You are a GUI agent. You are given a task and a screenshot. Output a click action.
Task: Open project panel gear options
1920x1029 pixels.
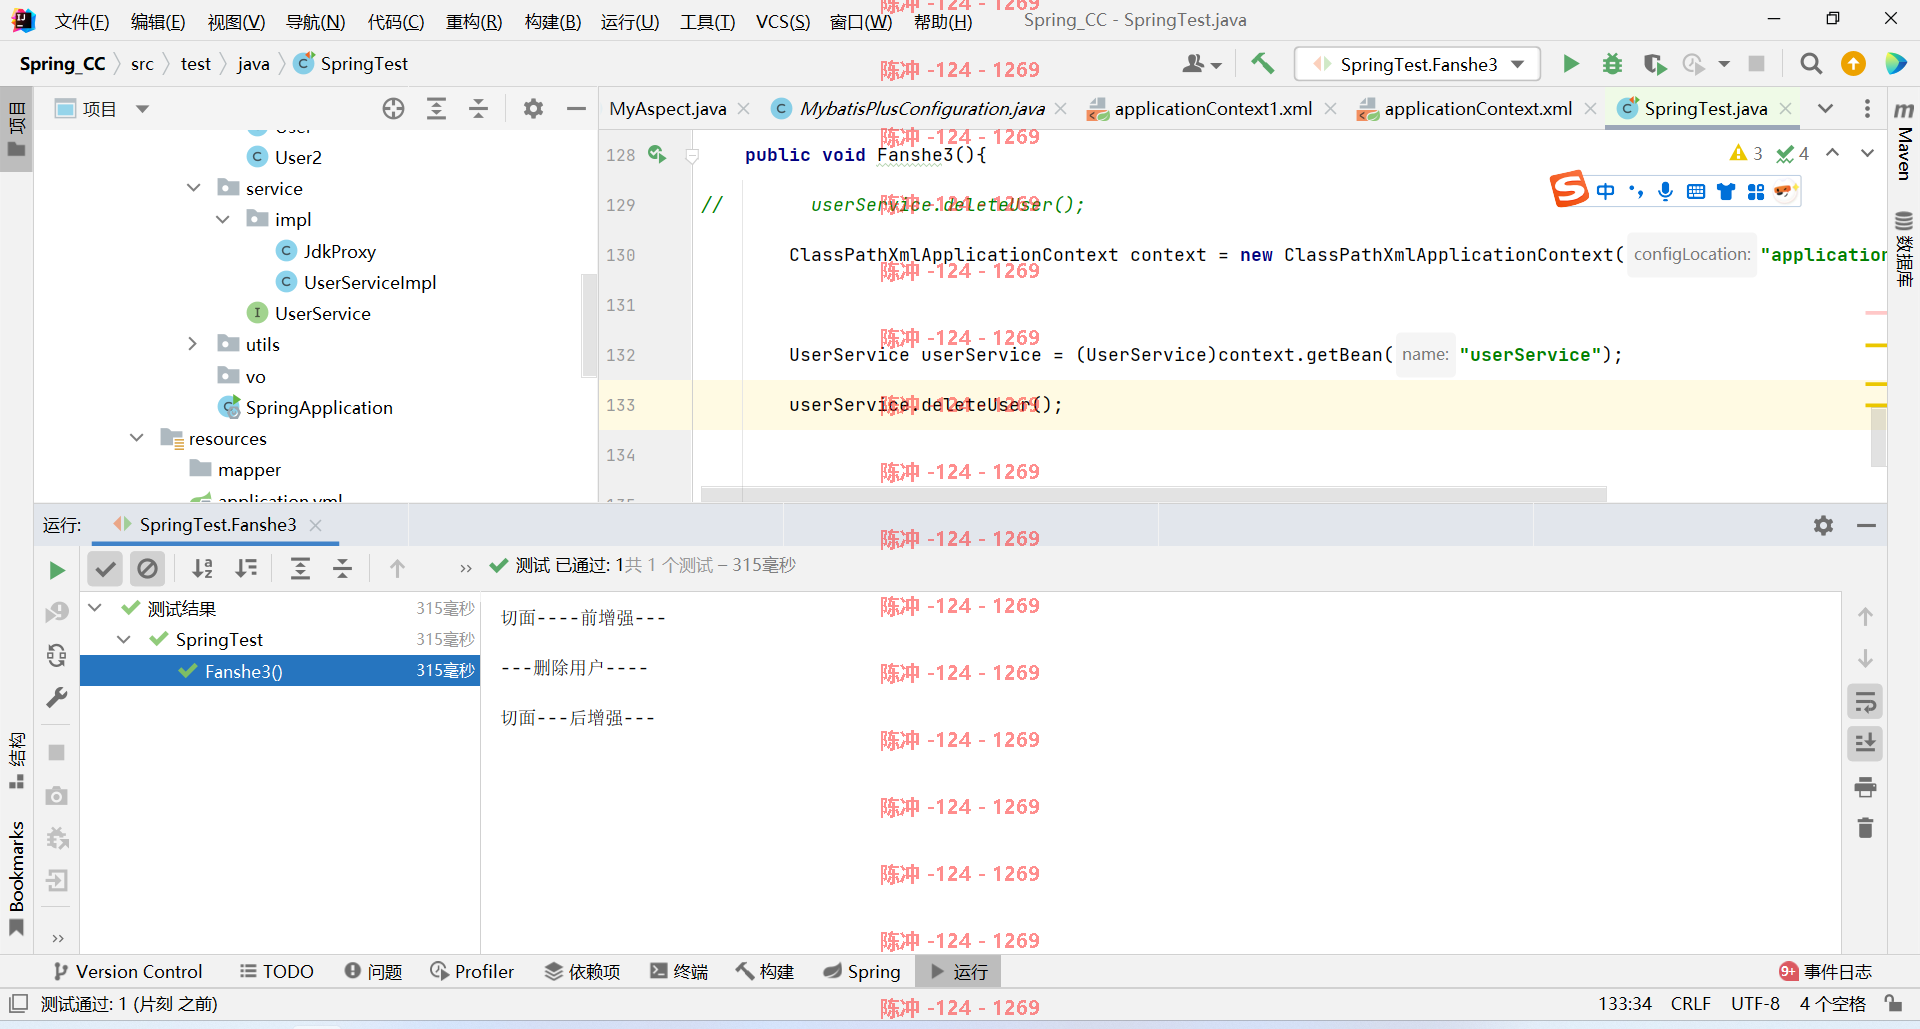533,109
